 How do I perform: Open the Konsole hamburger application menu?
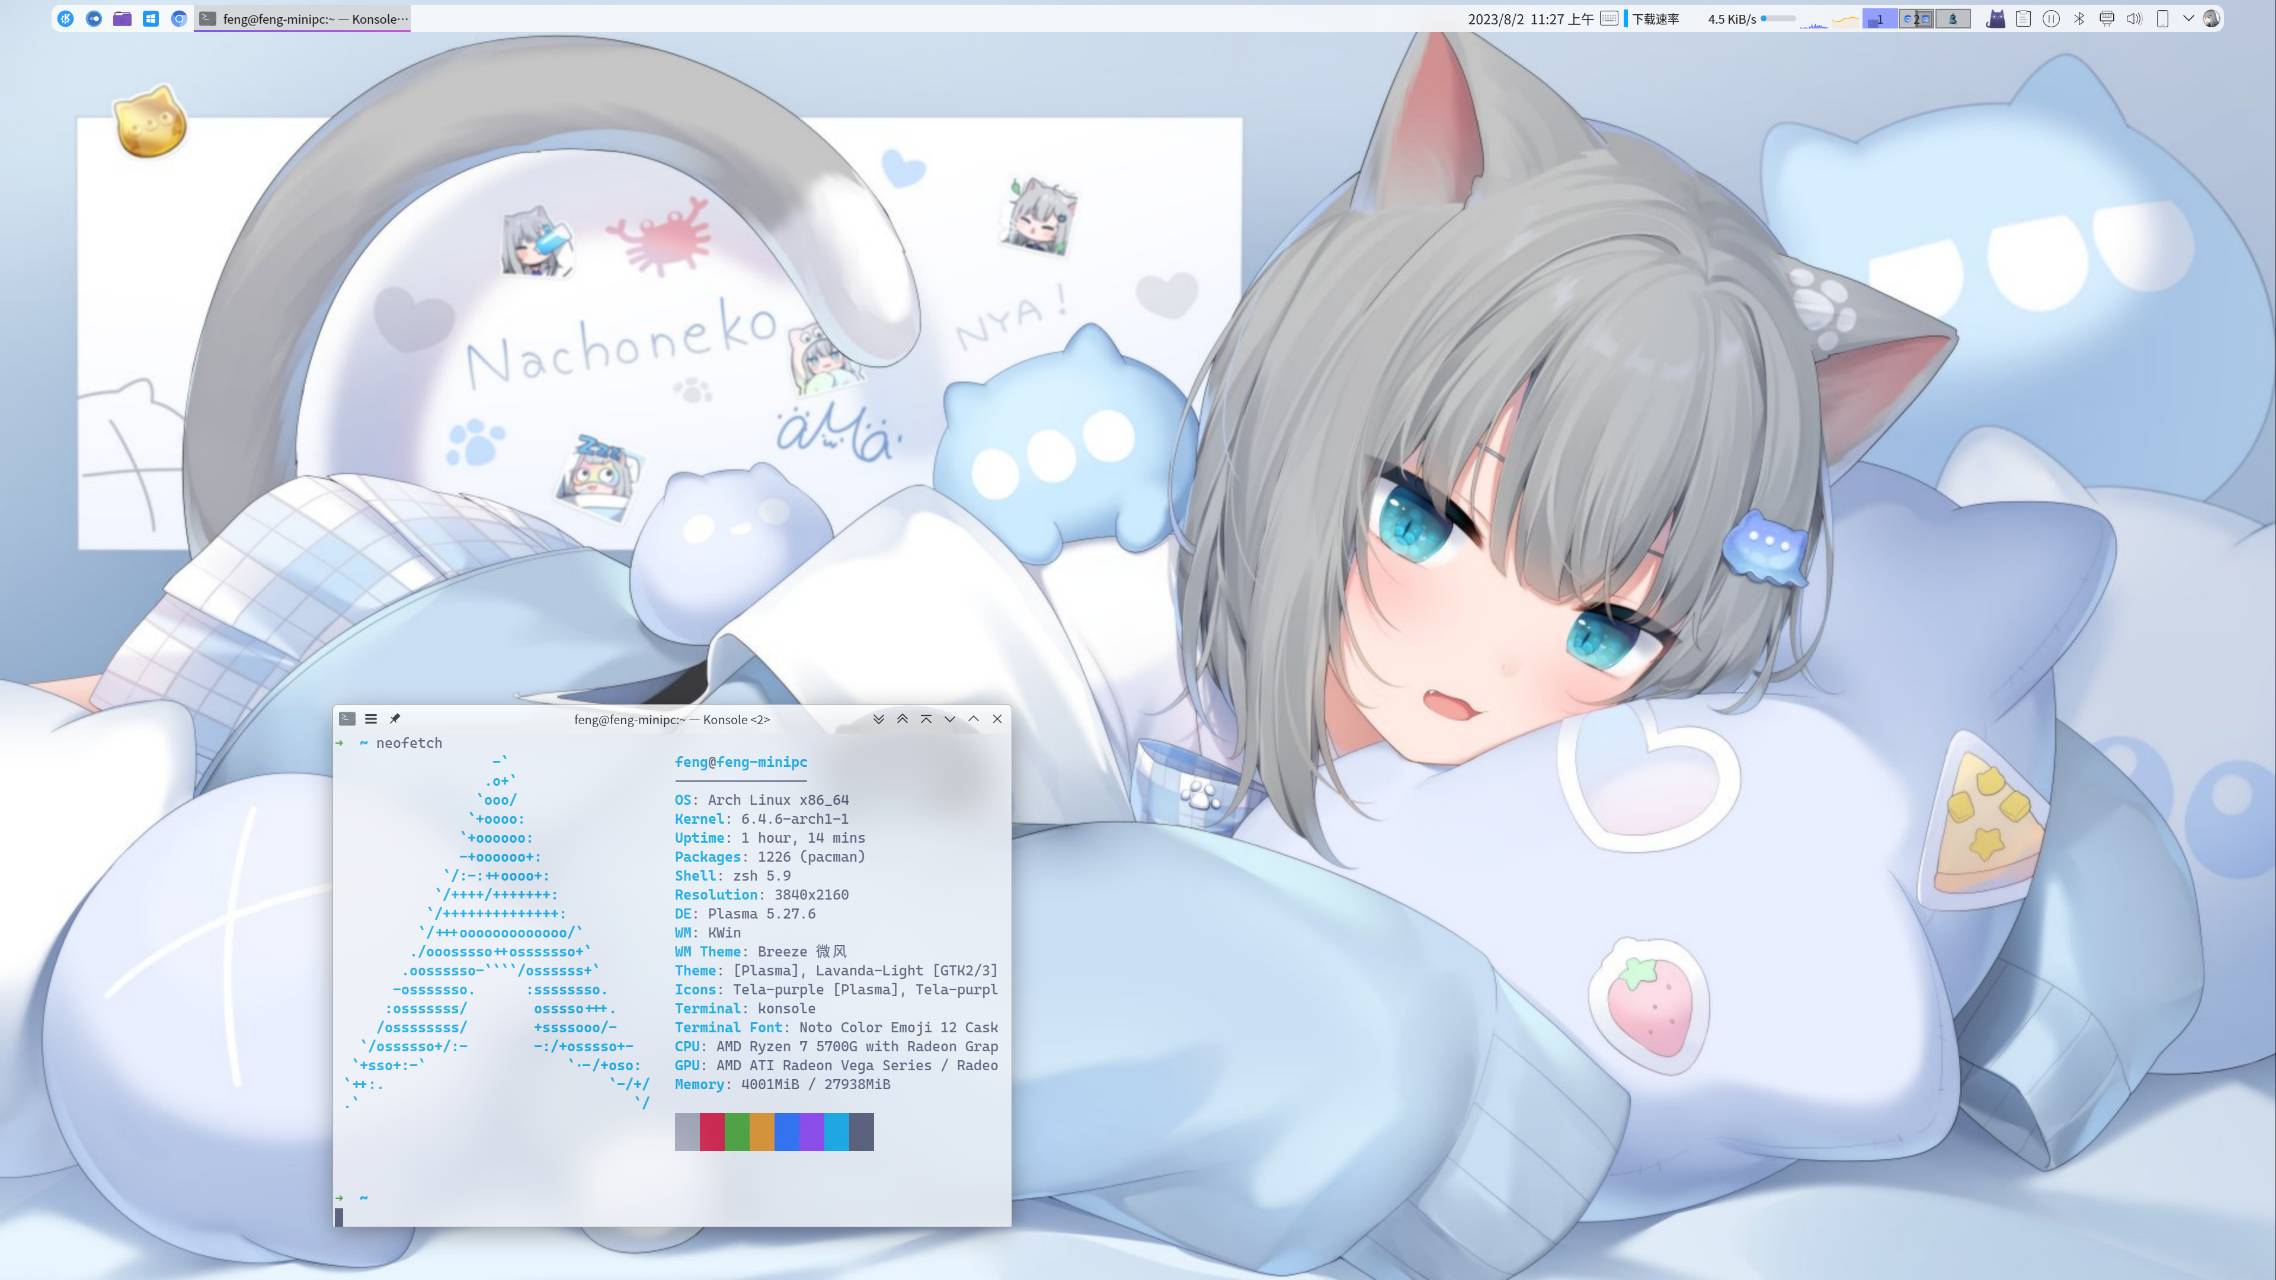[371, 719]
